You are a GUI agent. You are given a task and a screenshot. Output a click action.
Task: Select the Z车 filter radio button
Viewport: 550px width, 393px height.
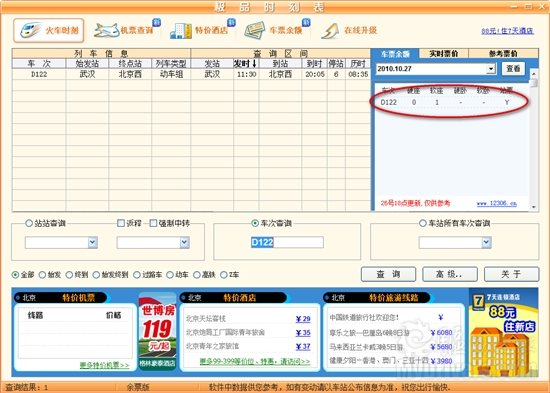click(x=224, y=275)
